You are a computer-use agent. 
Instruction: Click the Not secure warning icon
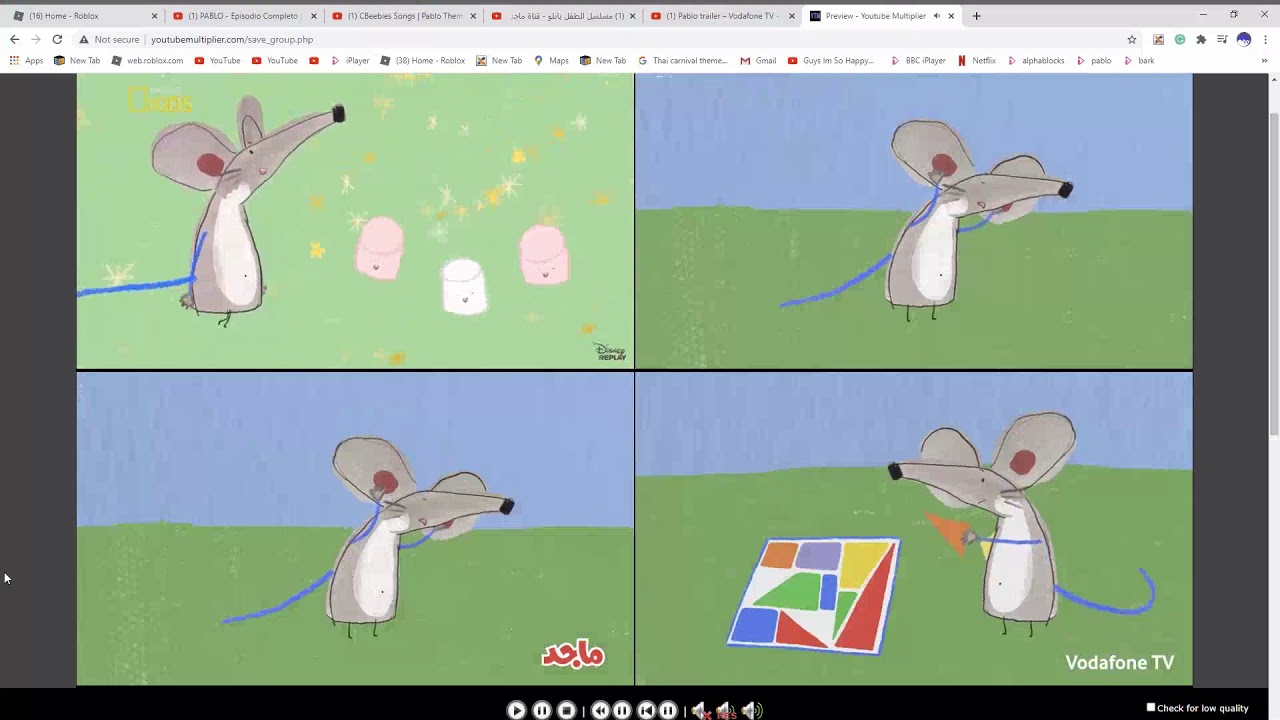[84, 39]
